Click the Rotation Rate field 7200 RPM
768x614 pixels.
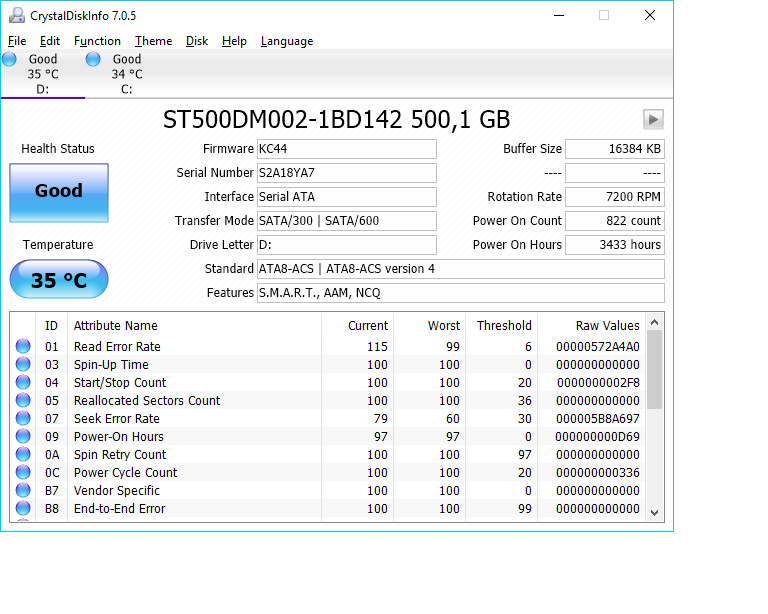pyautogui.click(x=615, y=197)
